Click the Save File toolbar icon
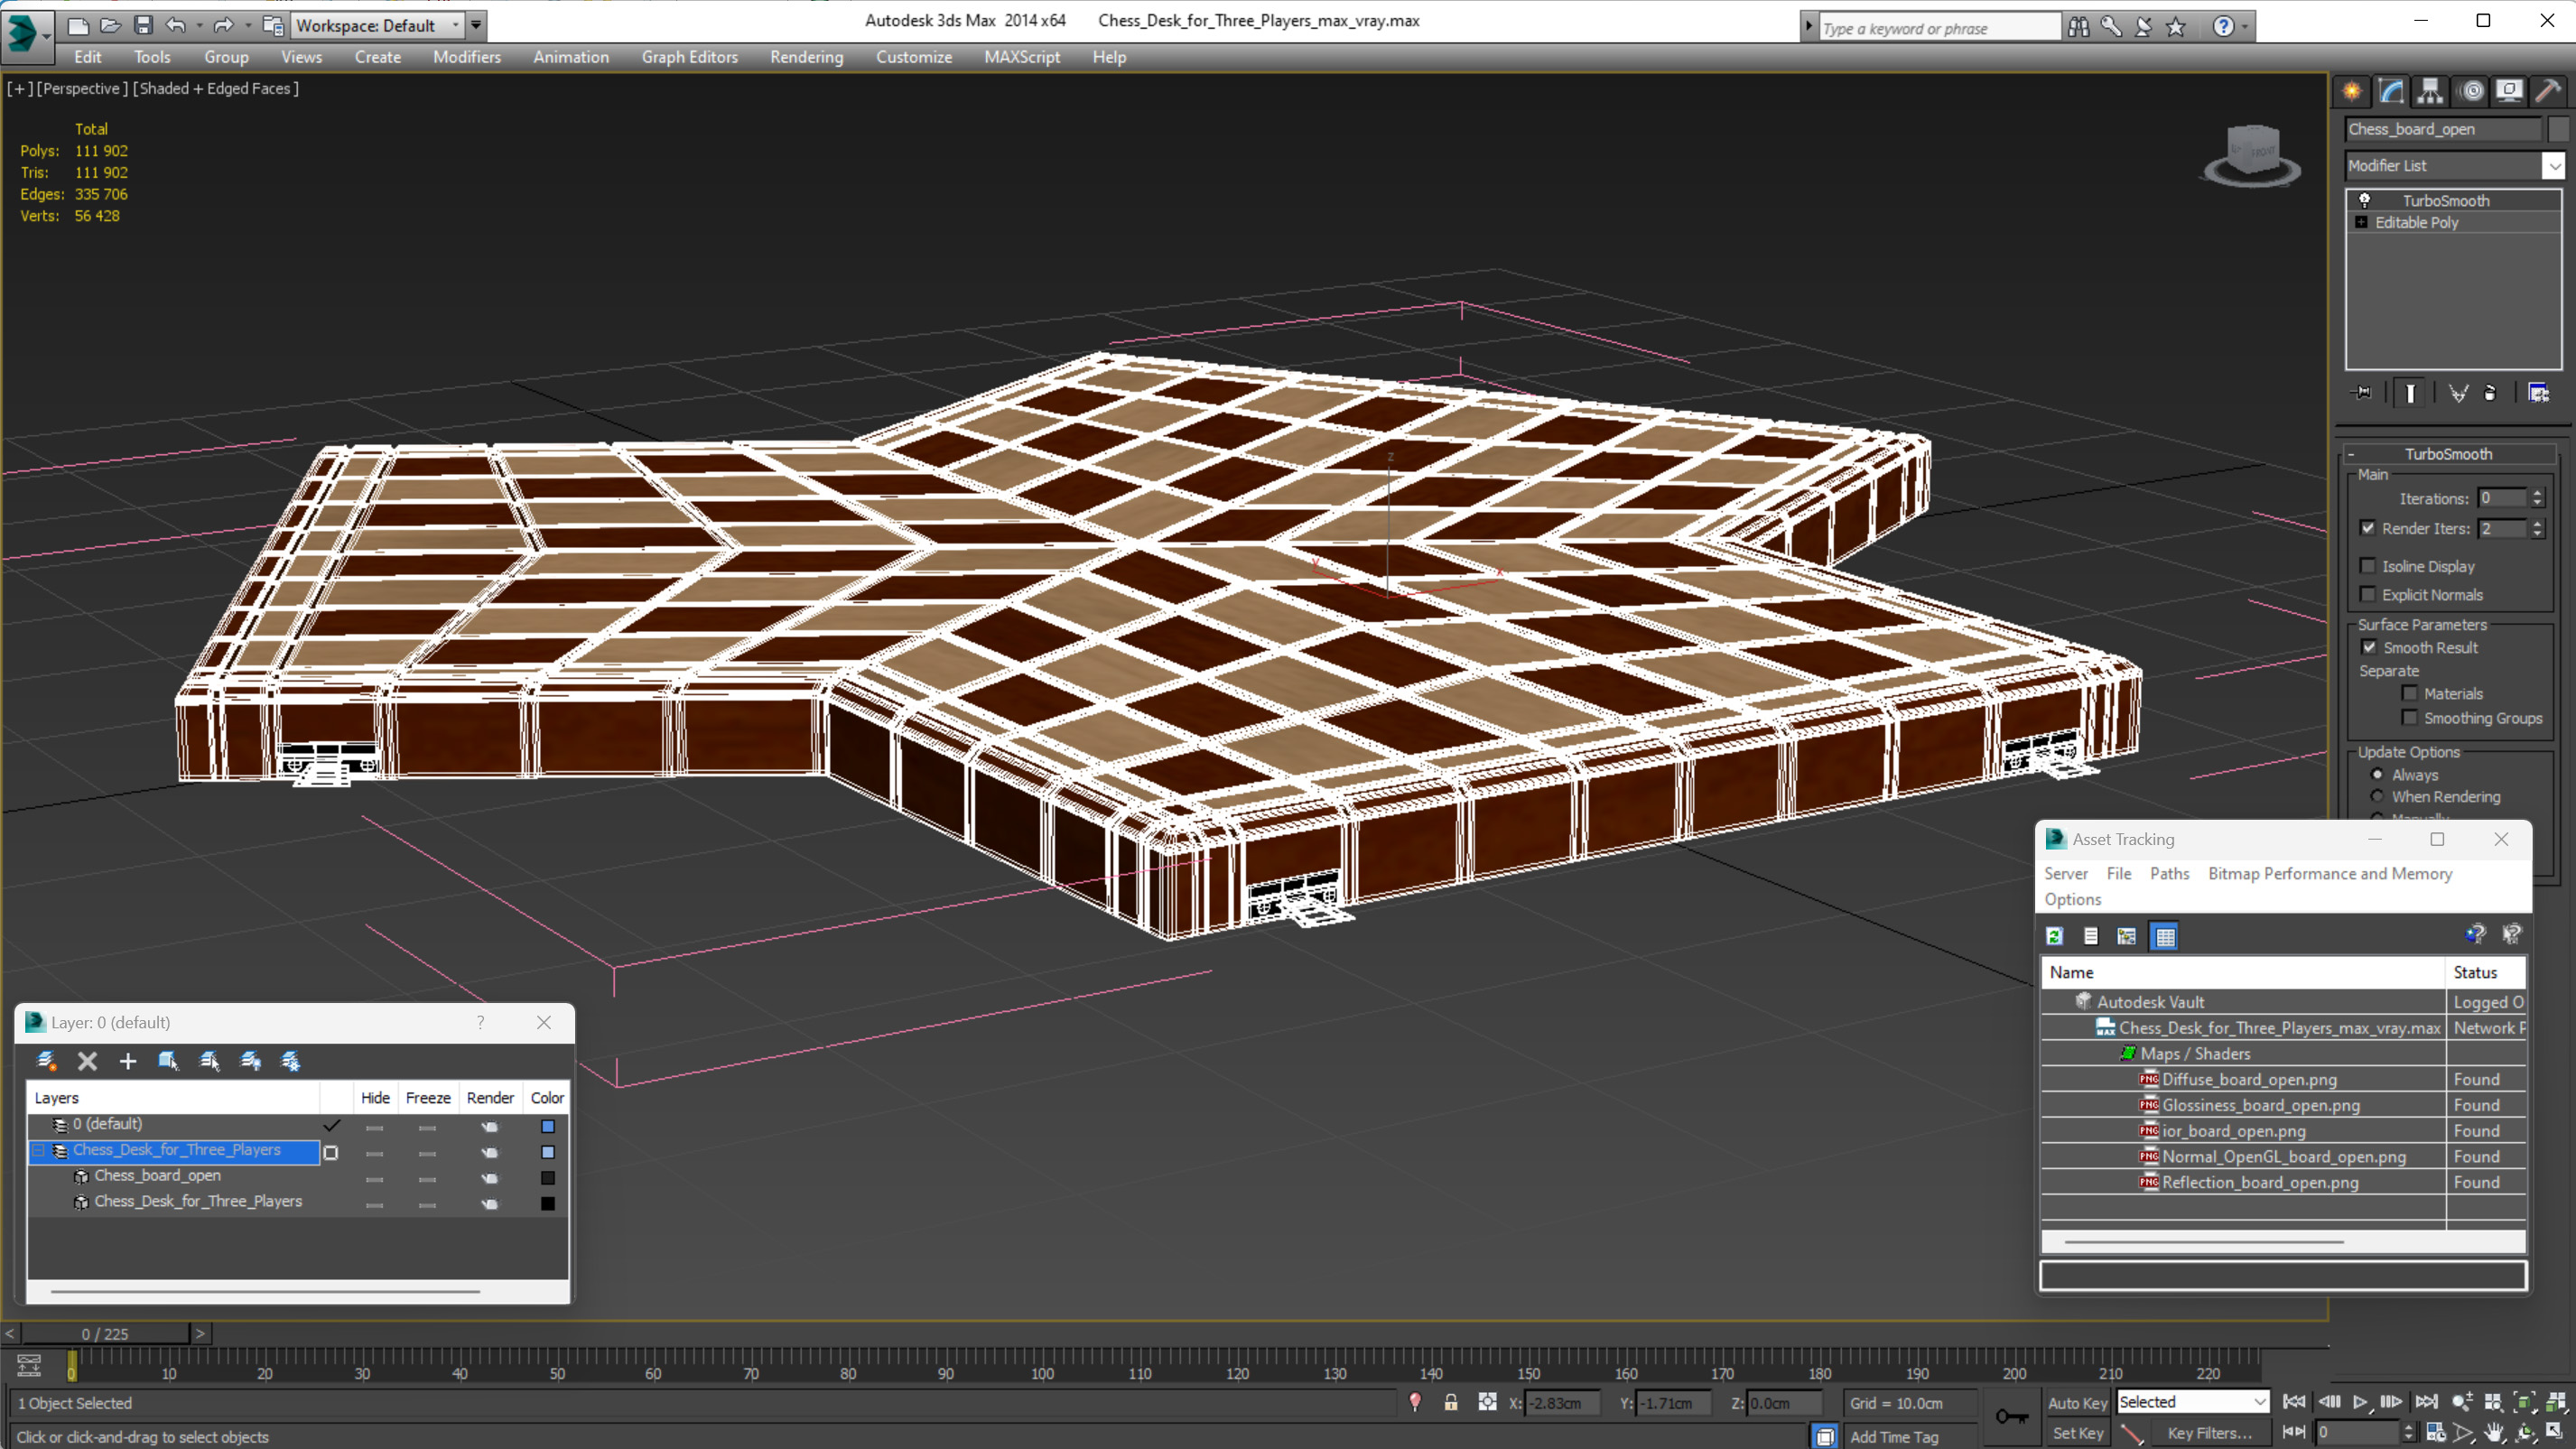Image resolution: width=2576 pixels, height=1449 pixels. click(x=143, y=25)
